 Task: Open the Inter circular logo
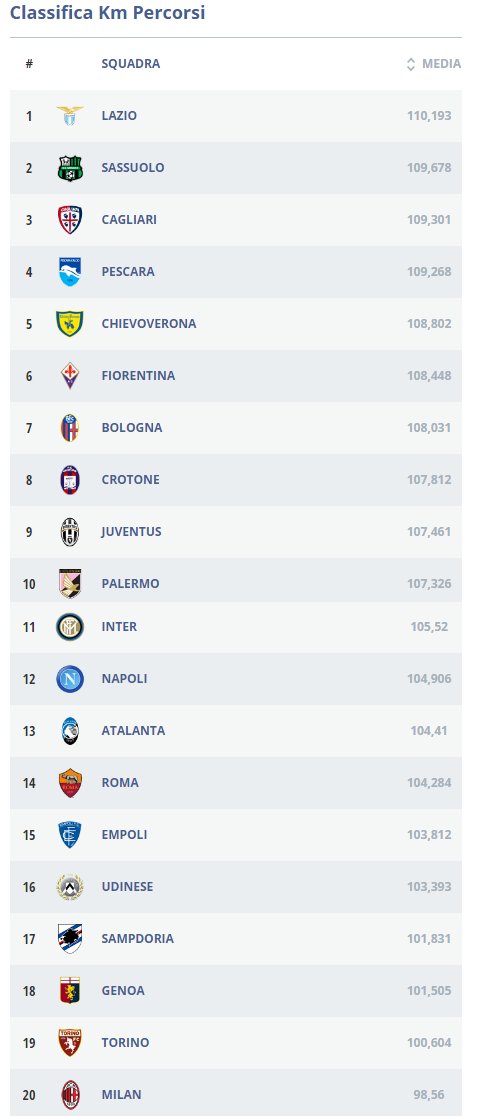(70, 627)
